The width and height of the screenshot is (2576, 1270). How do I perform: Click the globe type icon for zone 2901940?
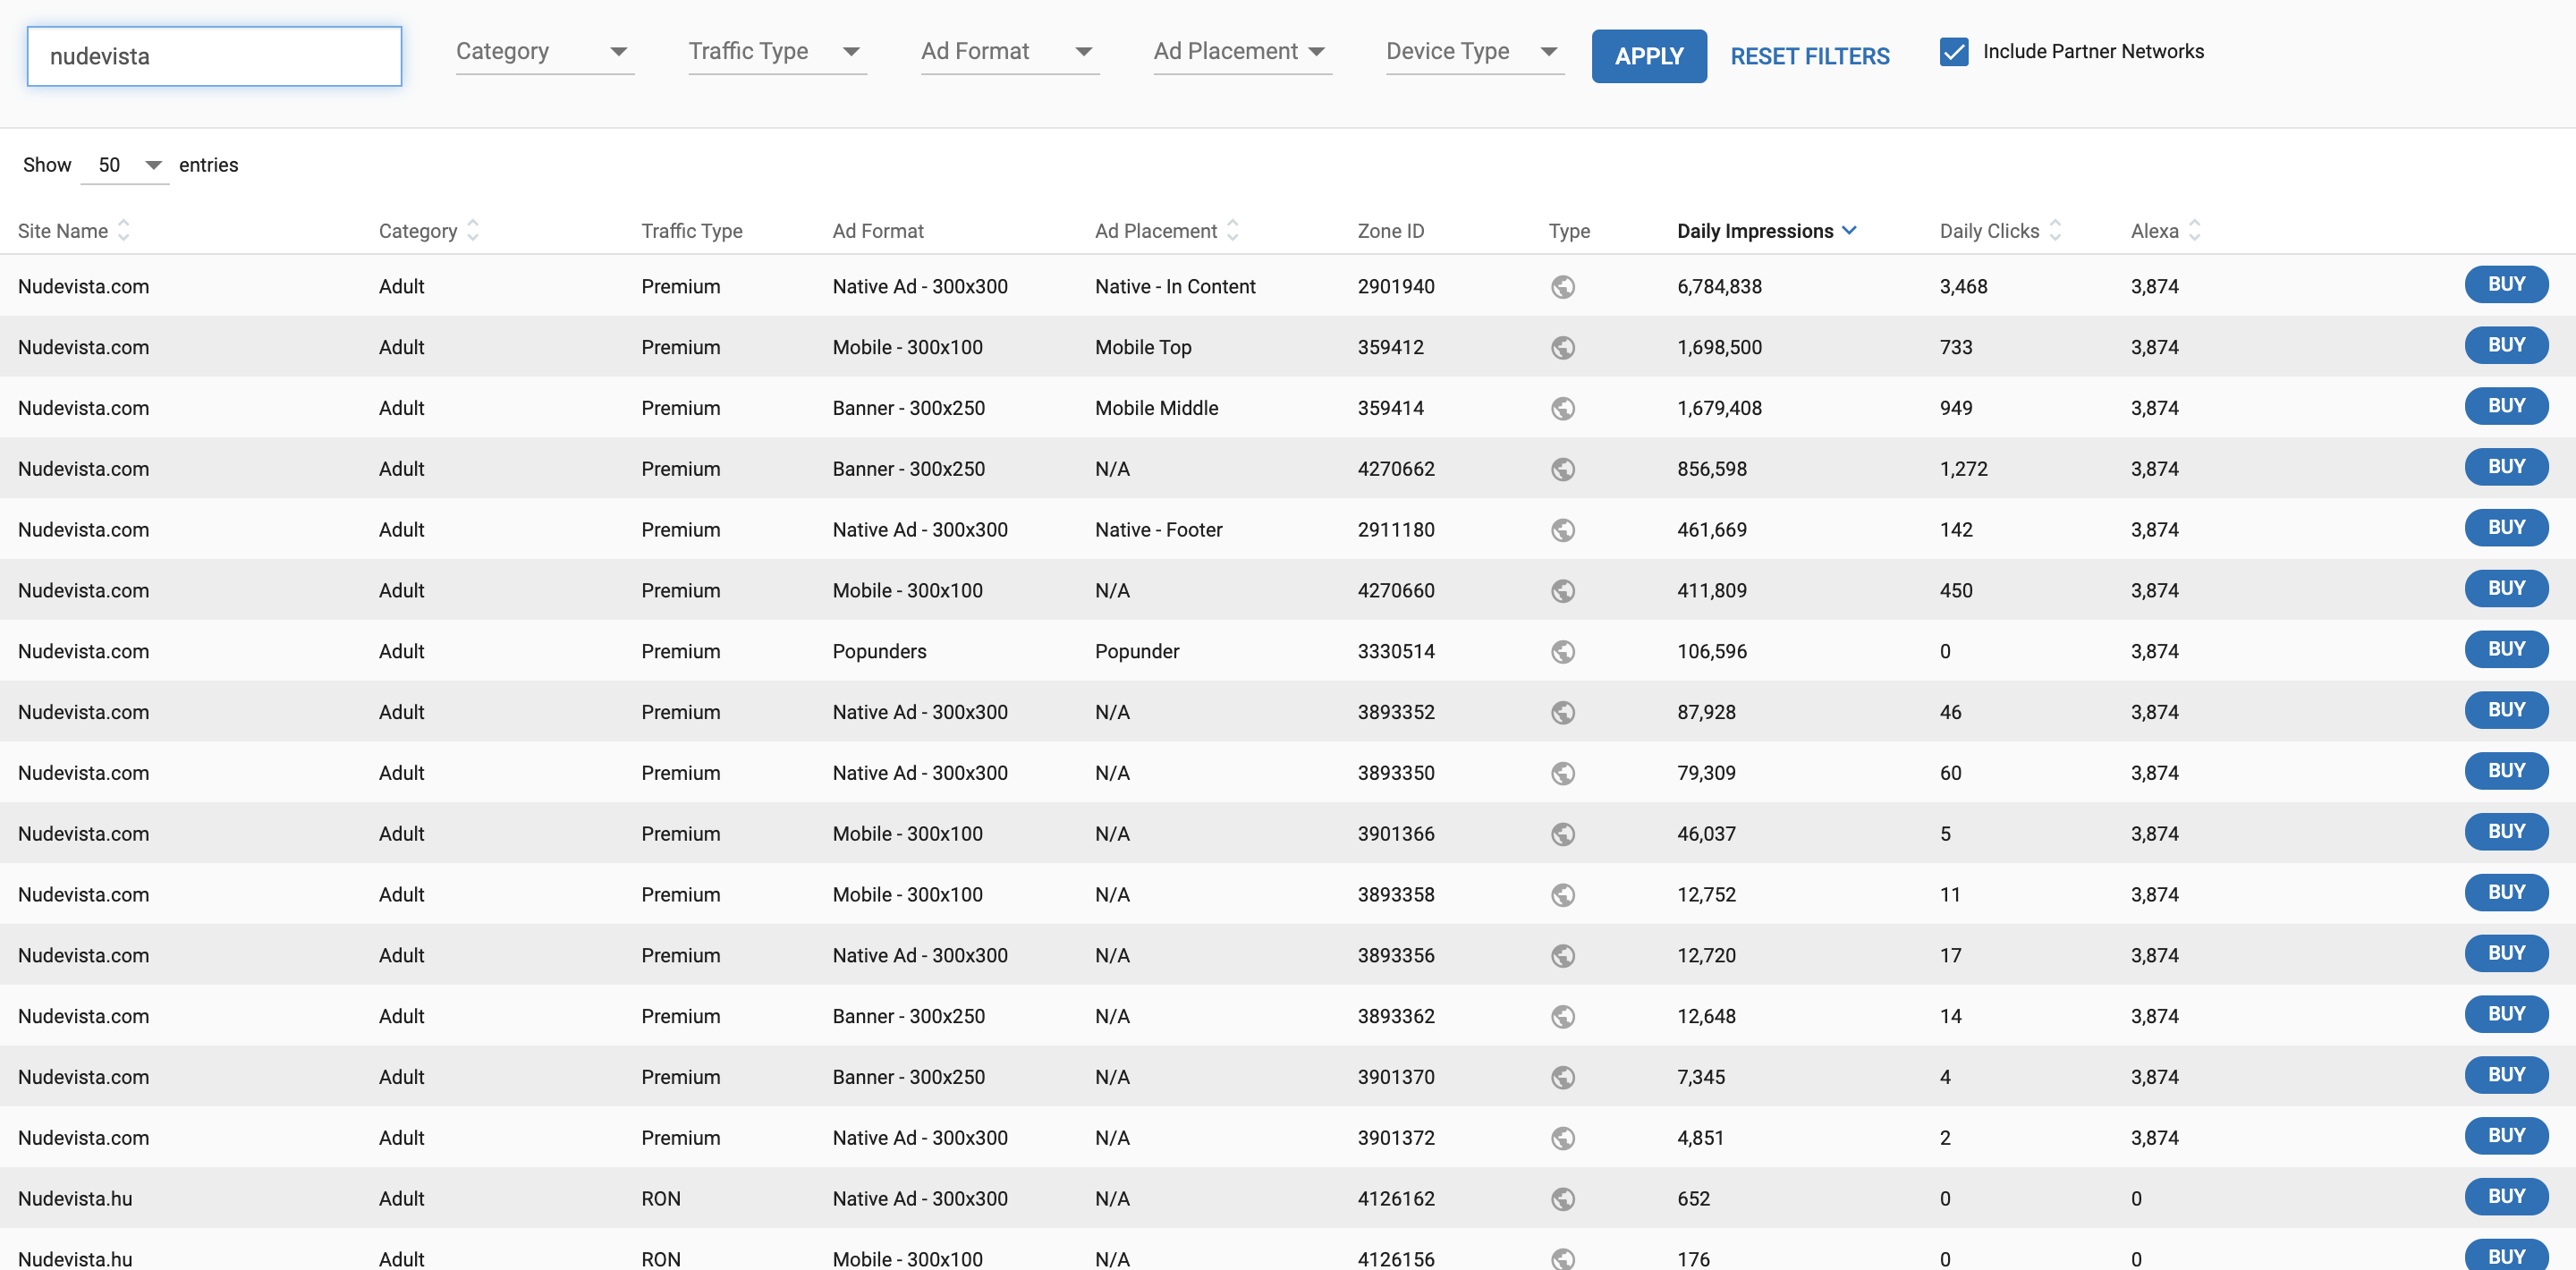click(1563, 287)
